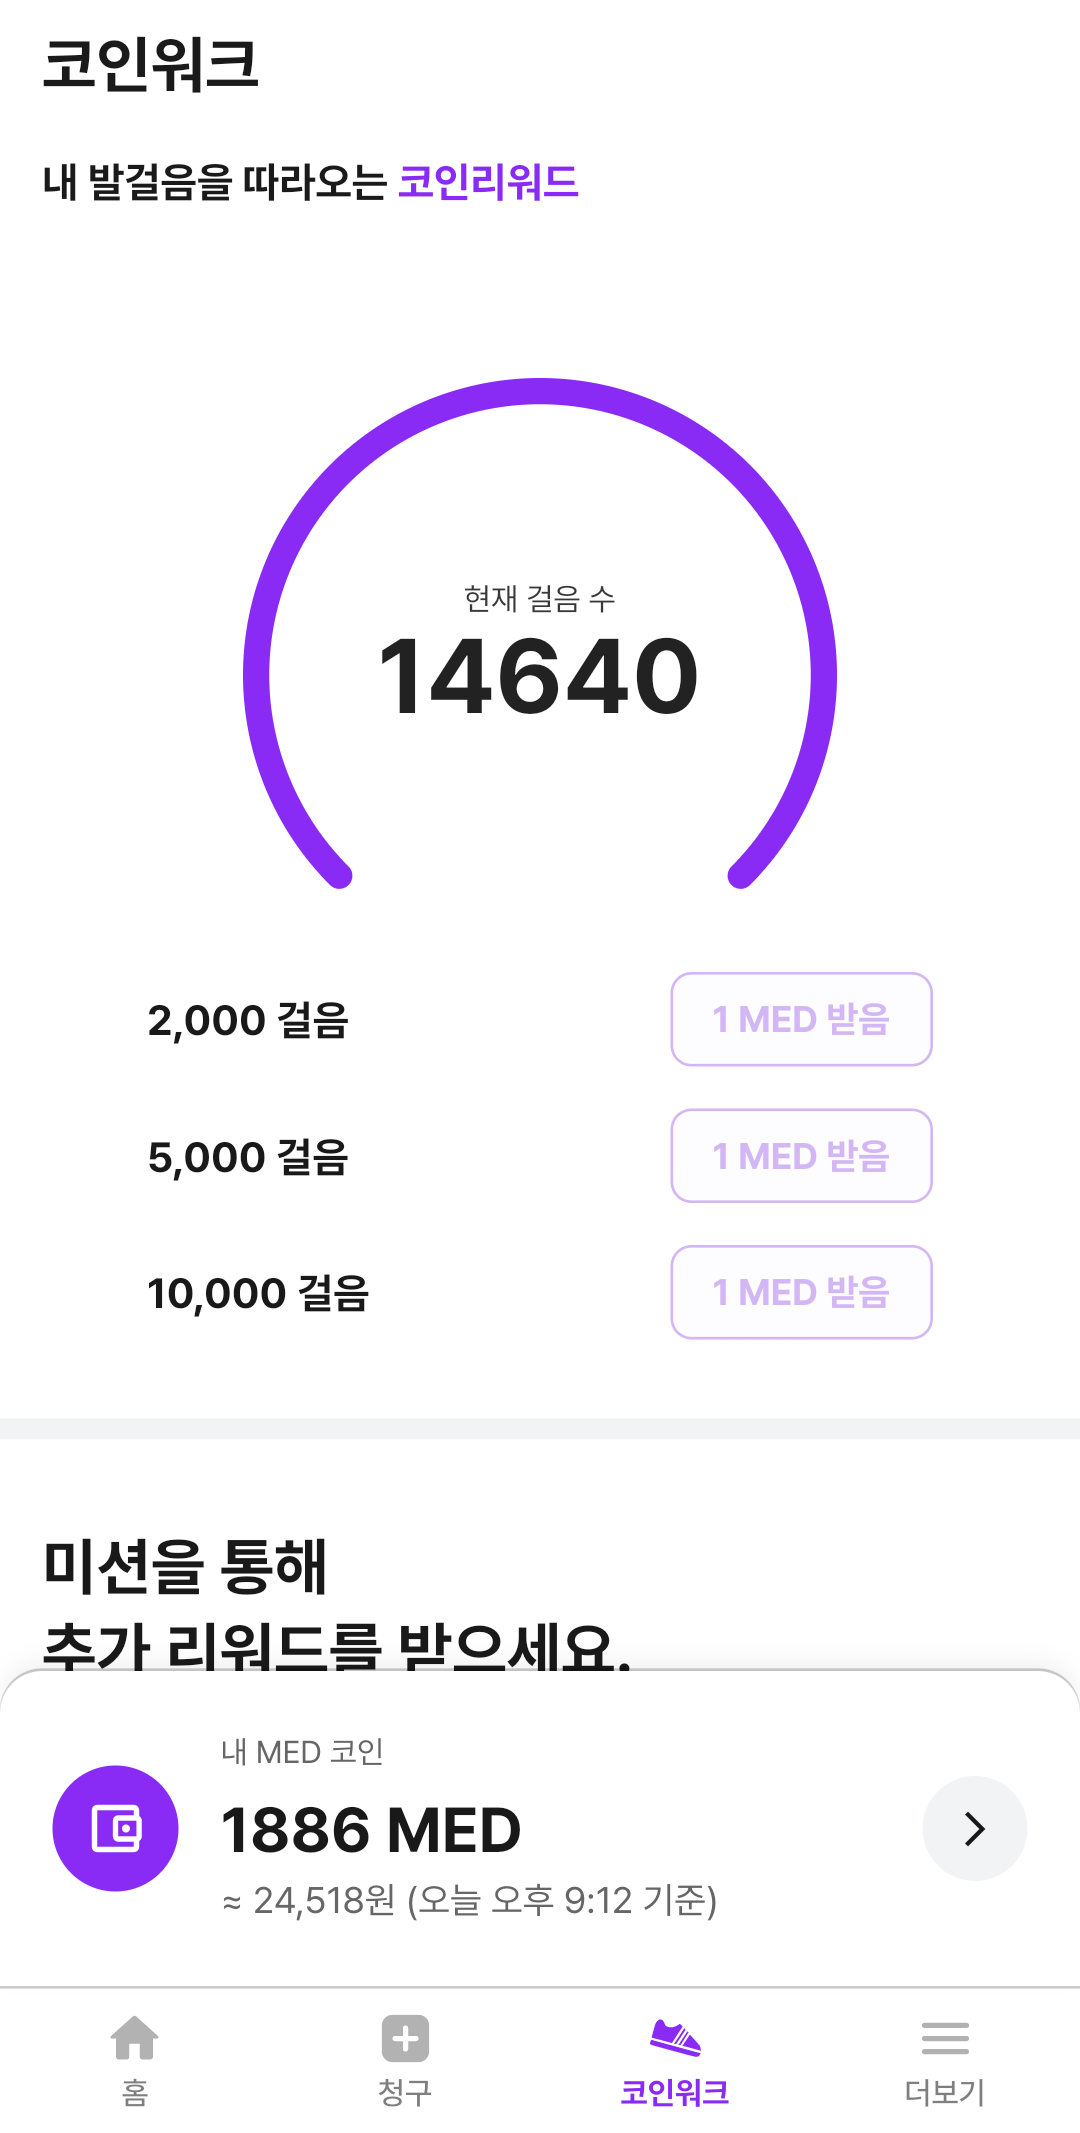This screenshot has height=2133, width=1080.
Task: Open the home icon in bottom navigation
Action: 135,2038
